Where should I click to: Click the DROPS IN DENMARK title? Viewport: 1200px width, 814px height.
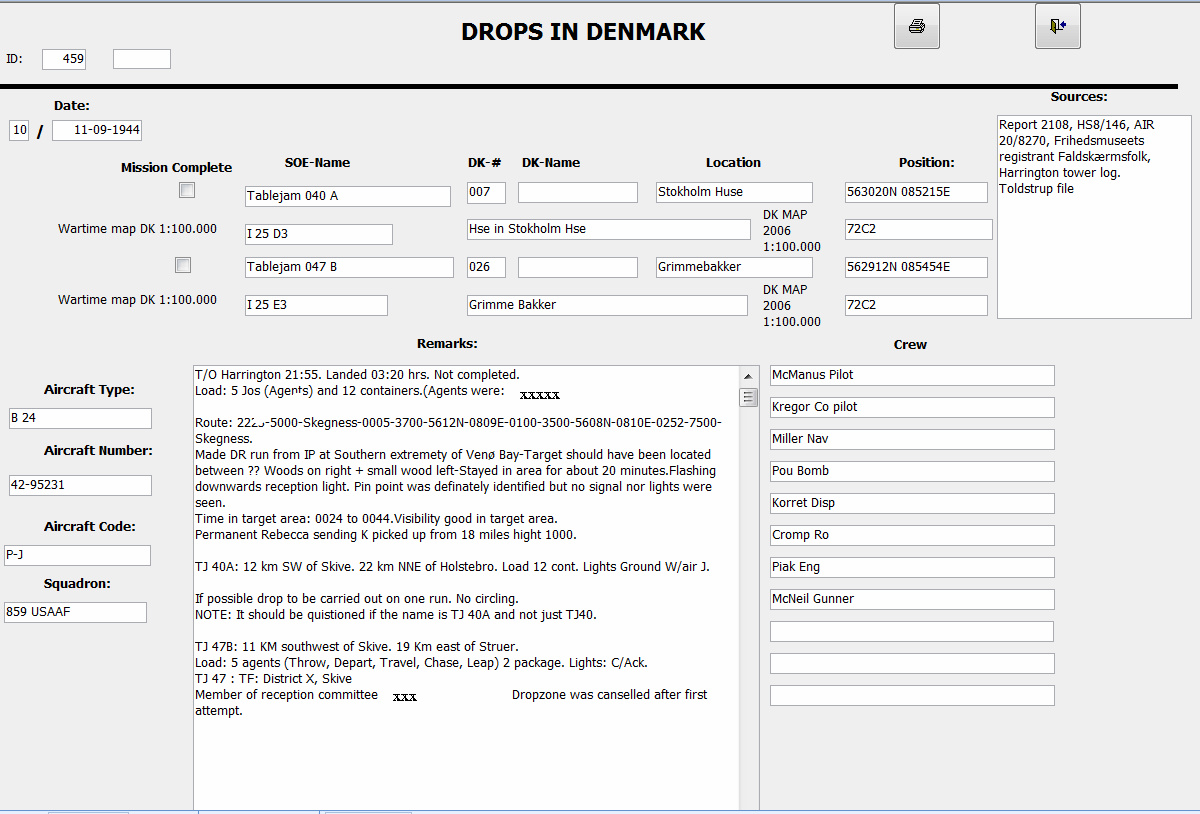tap(583, 32)
